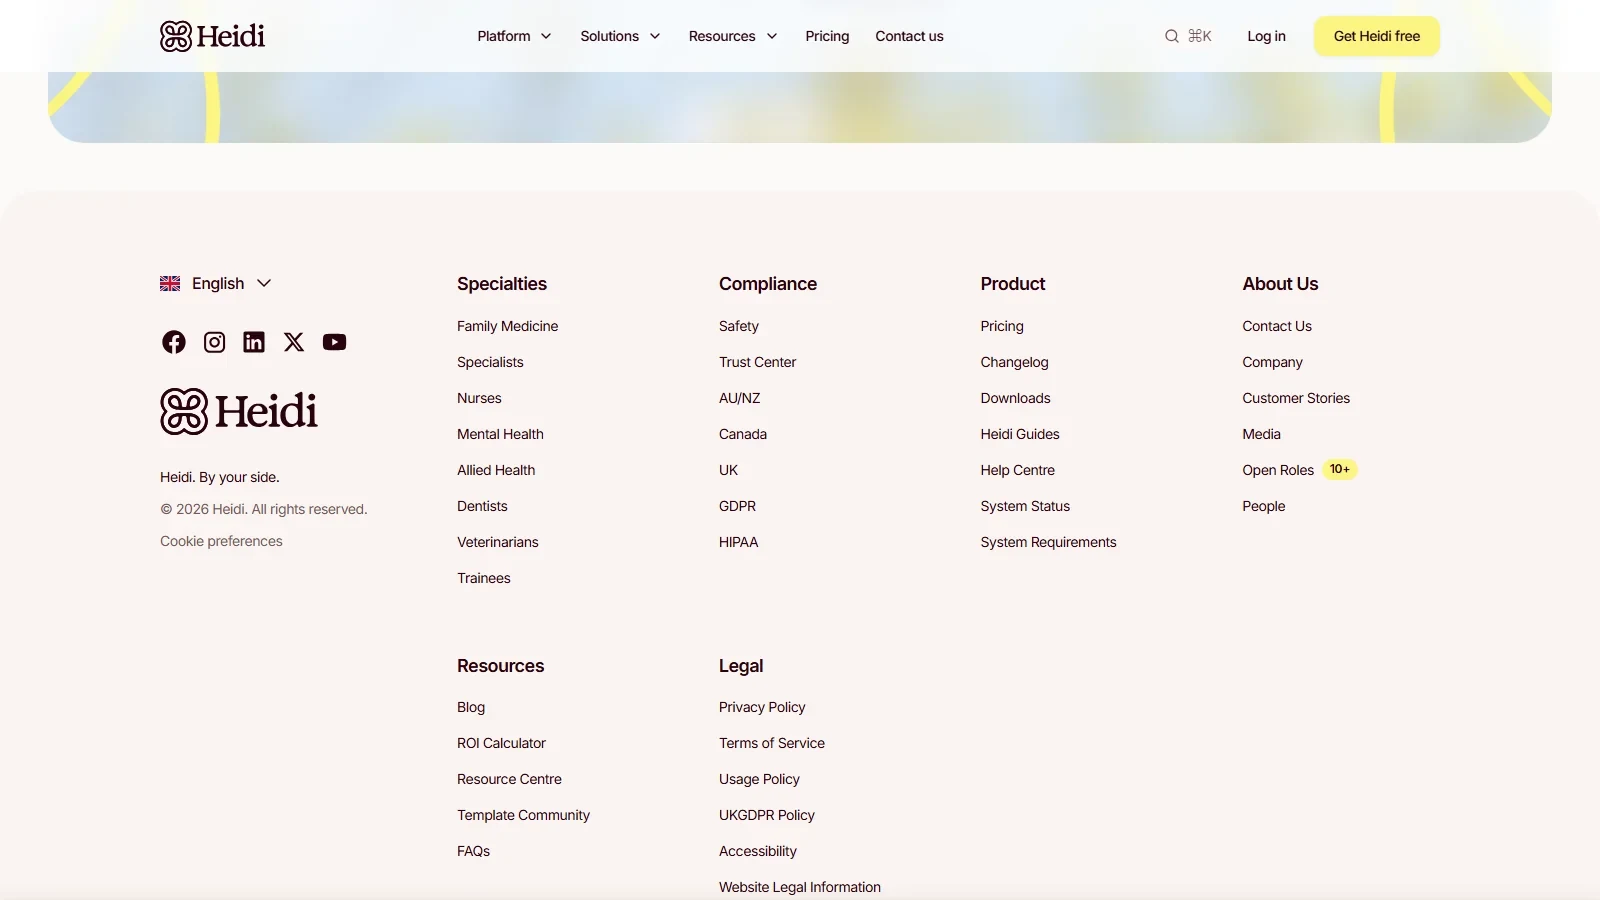Open Changelog link

pos(1014,362)
